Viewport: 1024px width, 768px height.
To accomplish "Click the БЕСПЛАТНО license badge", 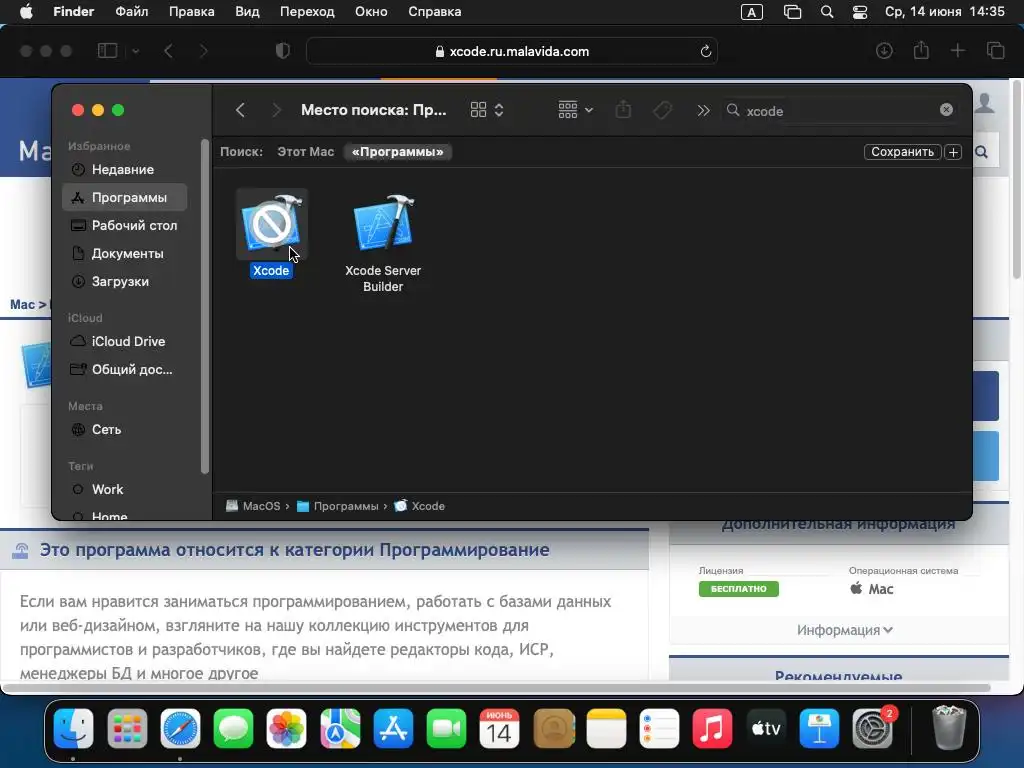I will [739, 589].
